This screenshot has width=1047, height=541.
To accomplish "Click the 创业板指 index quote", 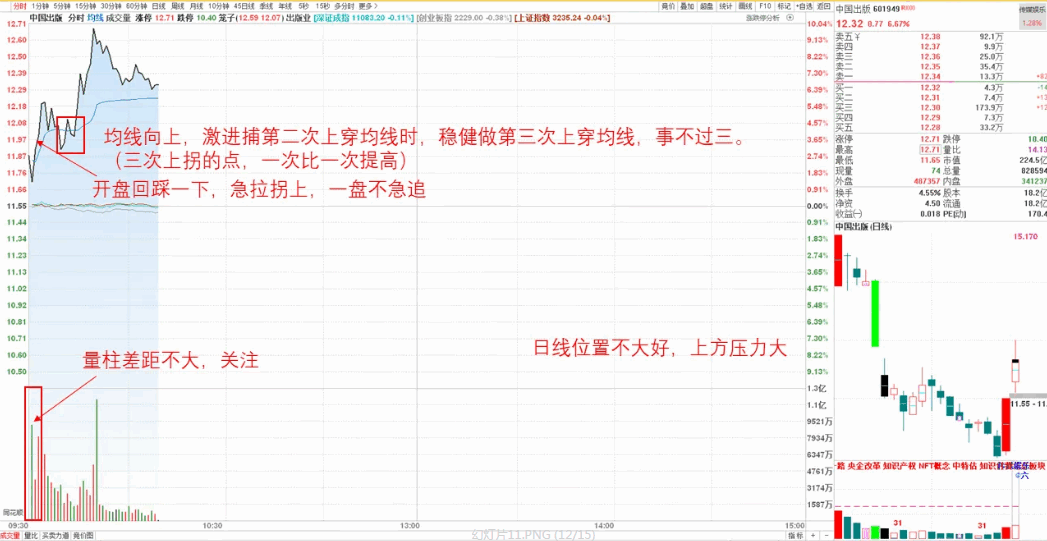I will click(465, 18).
